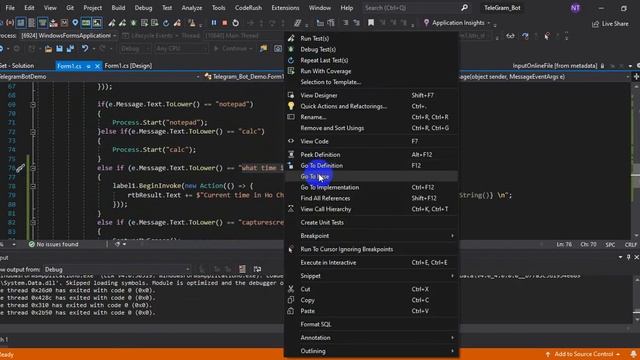This screenshot has height=360, width=640.
Task: Click the Live Share button
Action: click(x=610, y=24)
